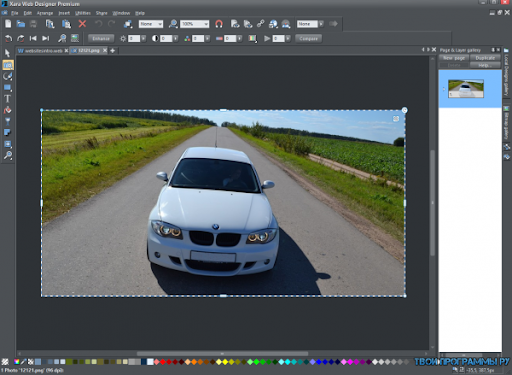
Task: Open the contrast value dropdown arrow
Action: 175,39
